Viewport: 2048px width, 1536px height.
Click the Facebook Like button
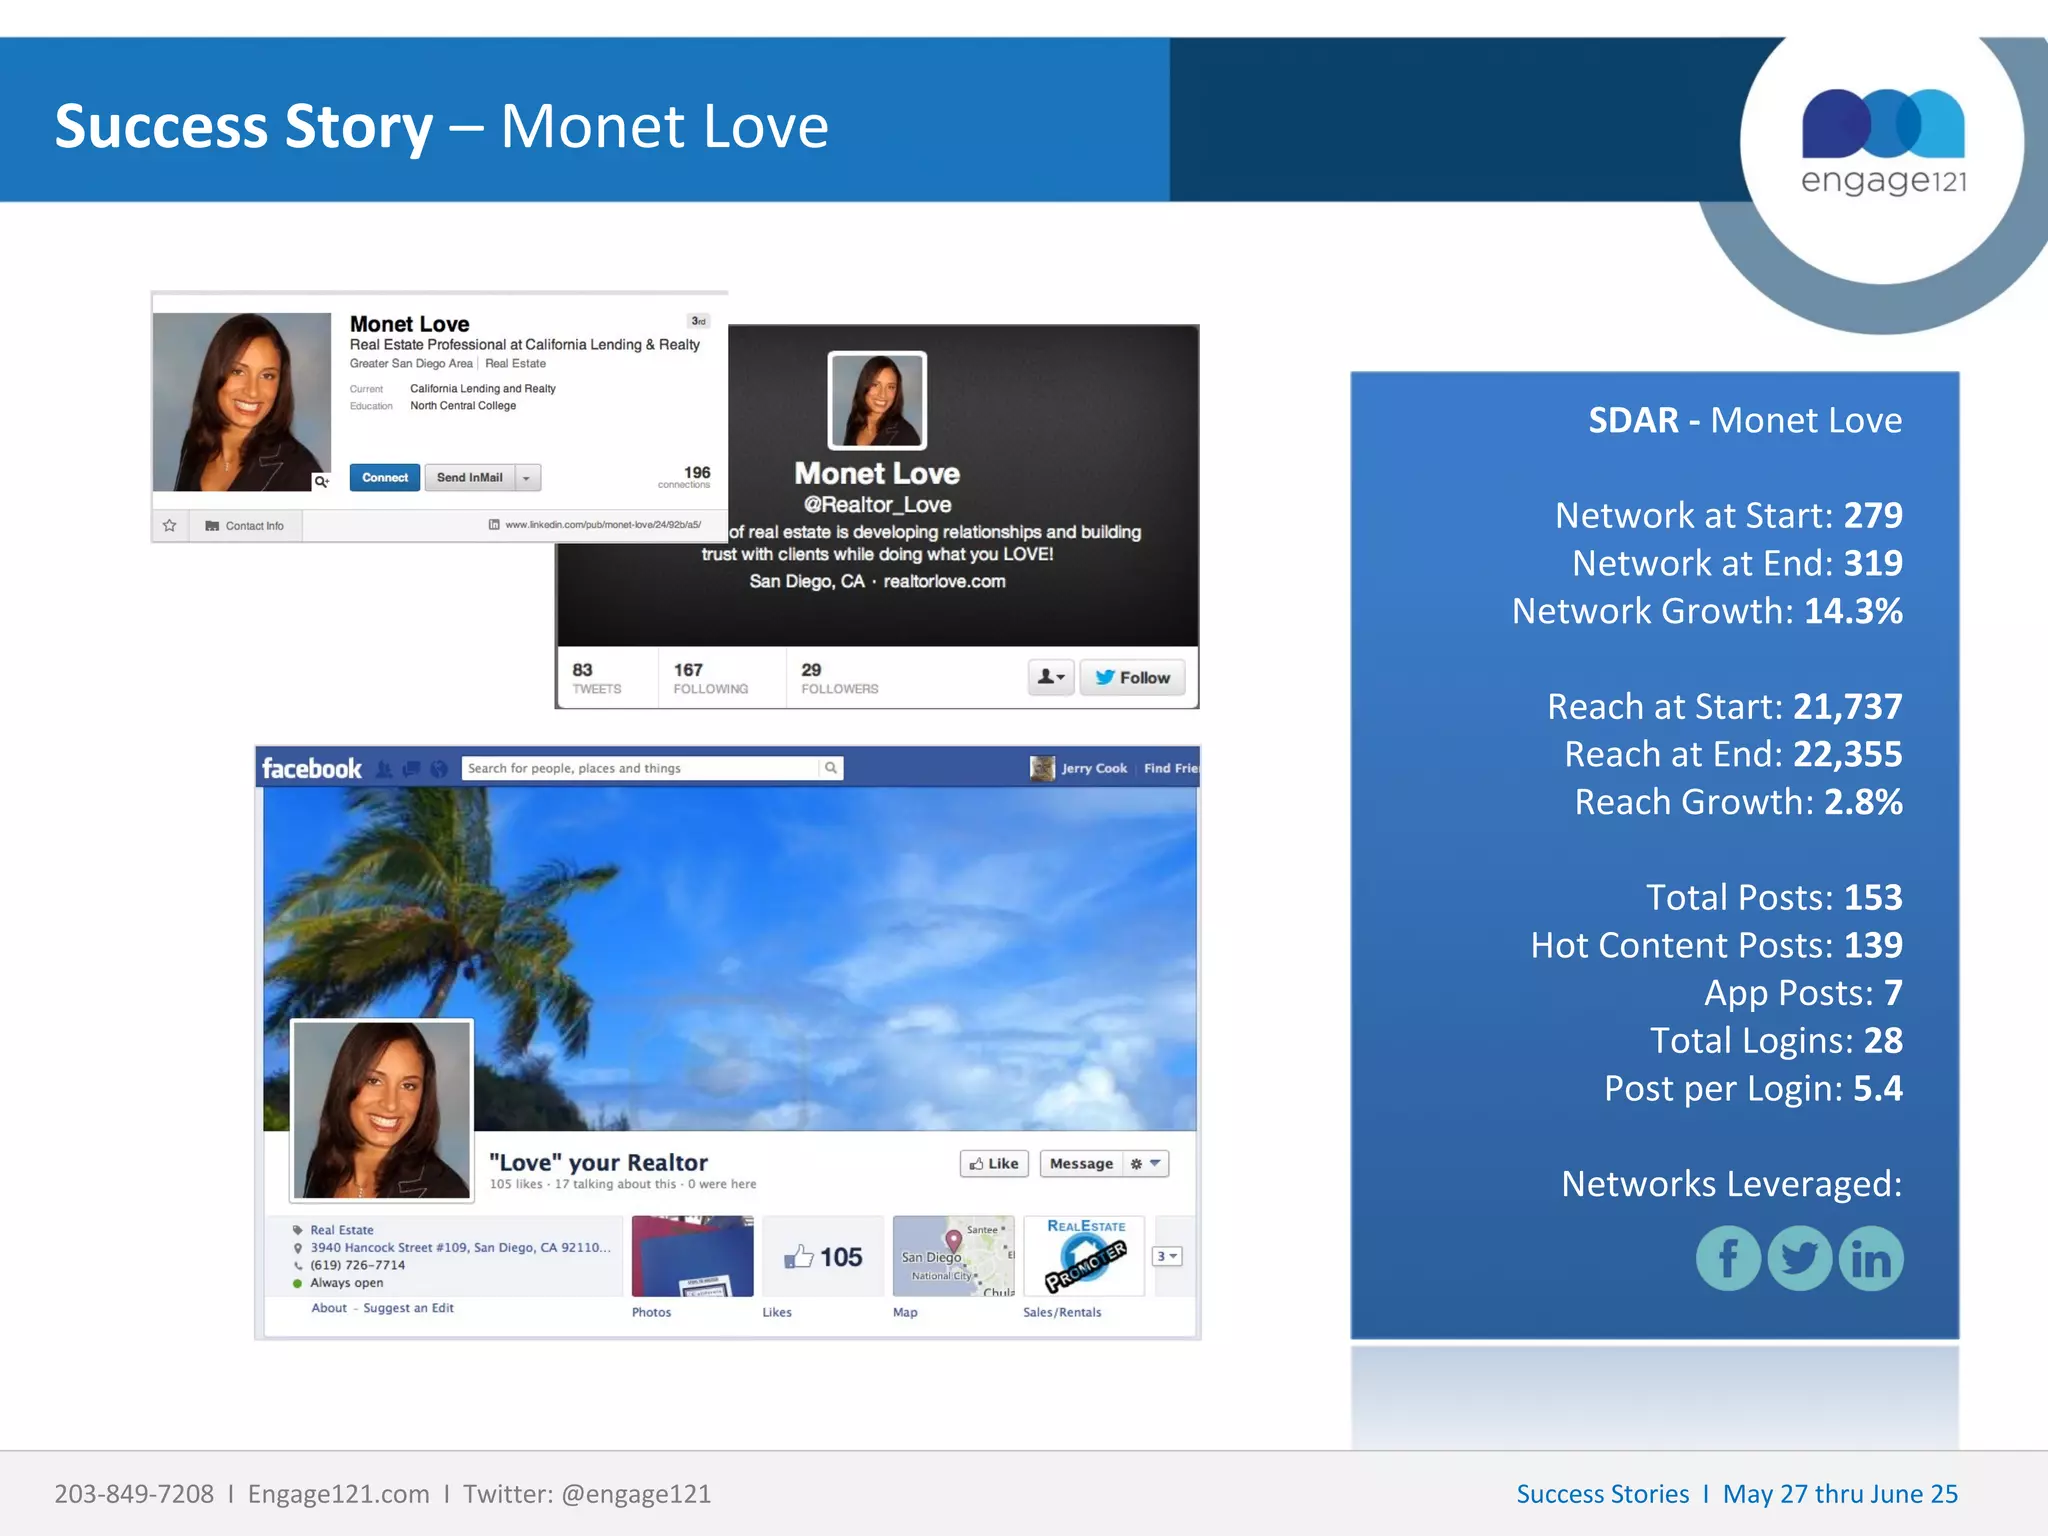[994, 1164]
